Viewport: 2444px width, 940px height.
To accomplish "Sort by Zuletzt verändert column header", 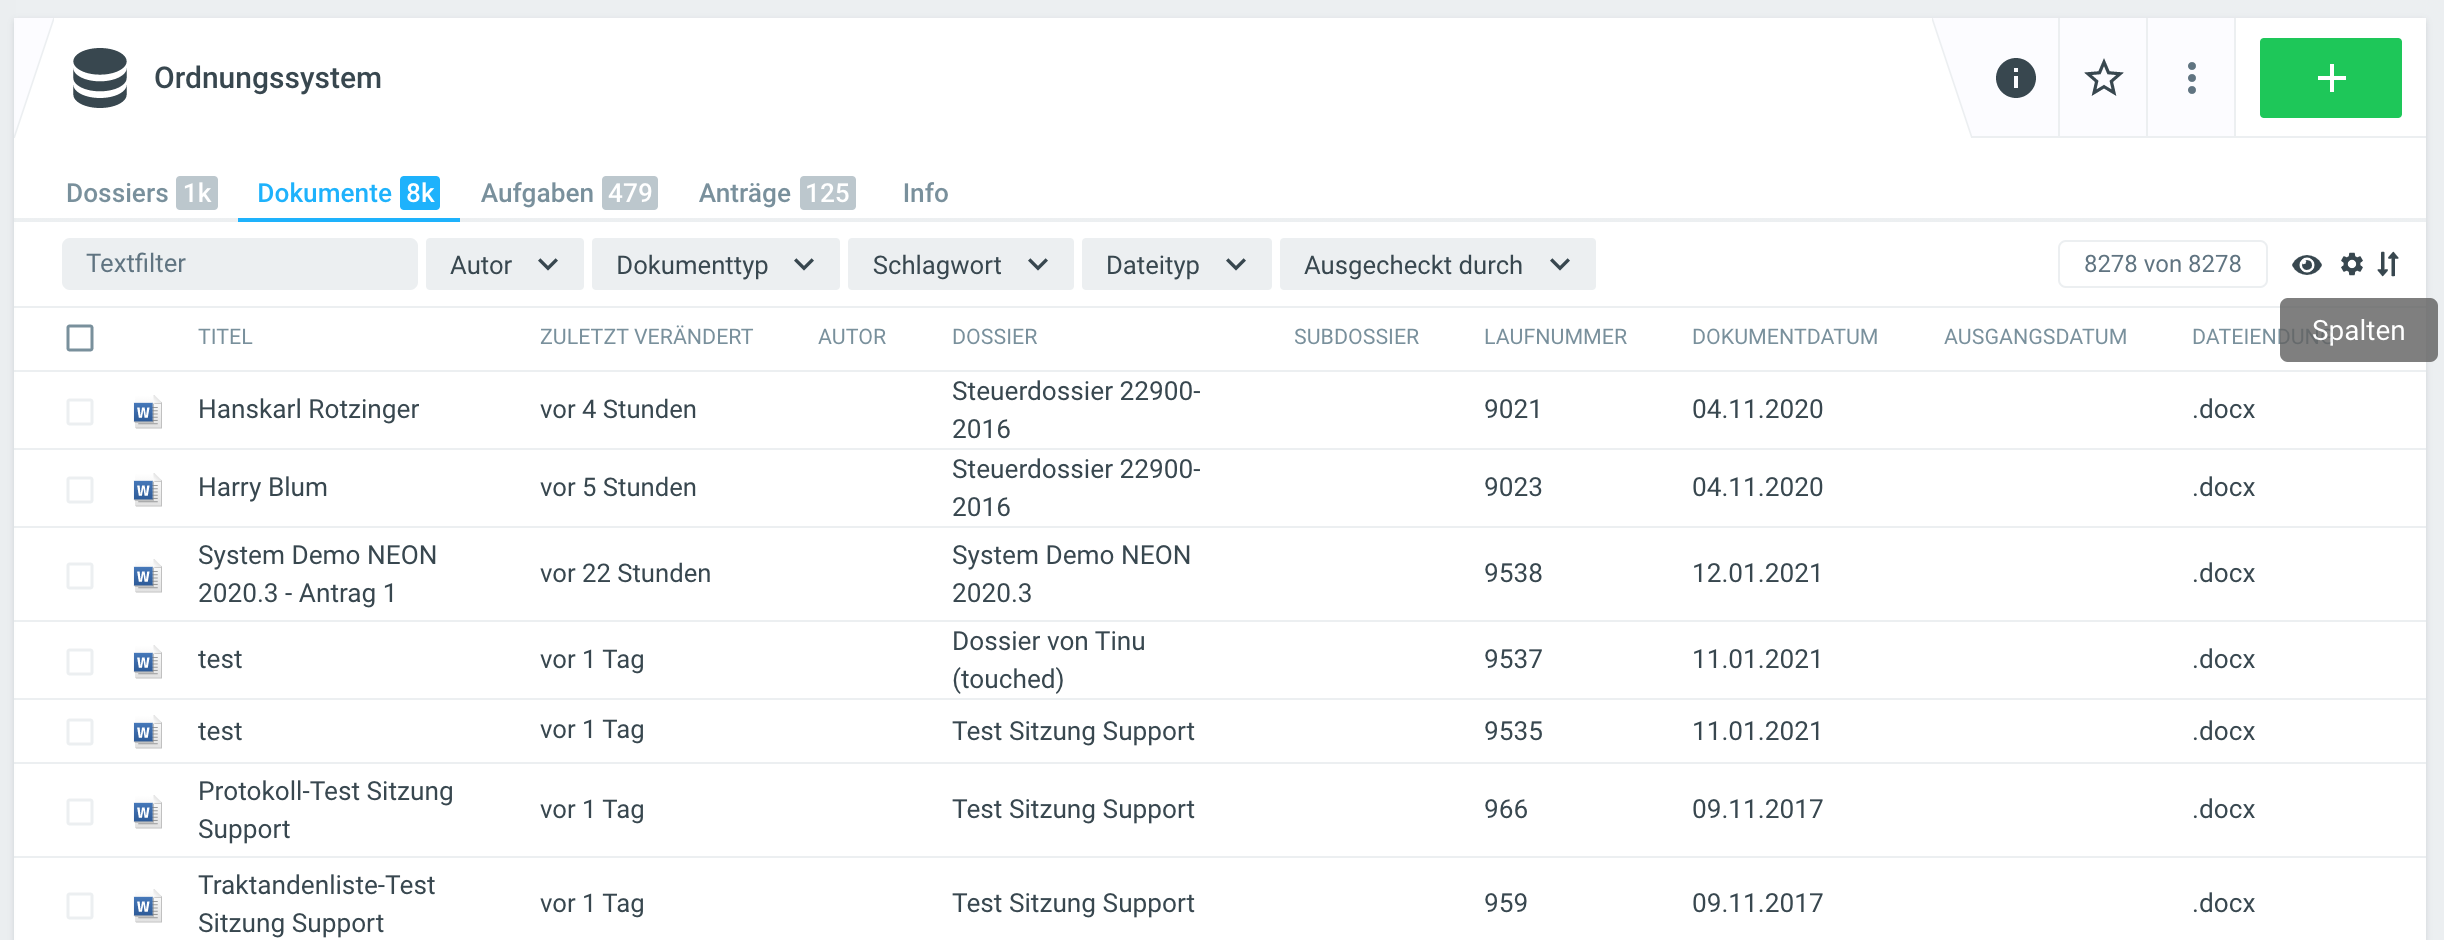I will coord(646,337).
